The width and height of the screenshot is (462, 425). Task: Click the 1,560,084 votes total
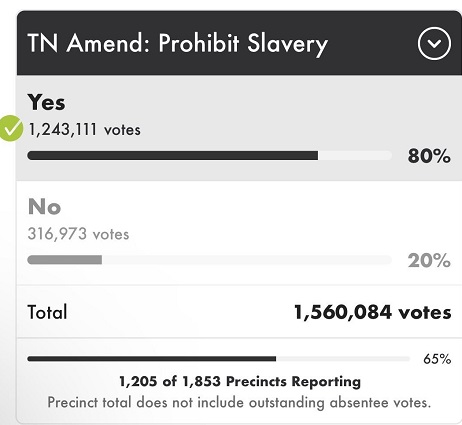(373, 312)
